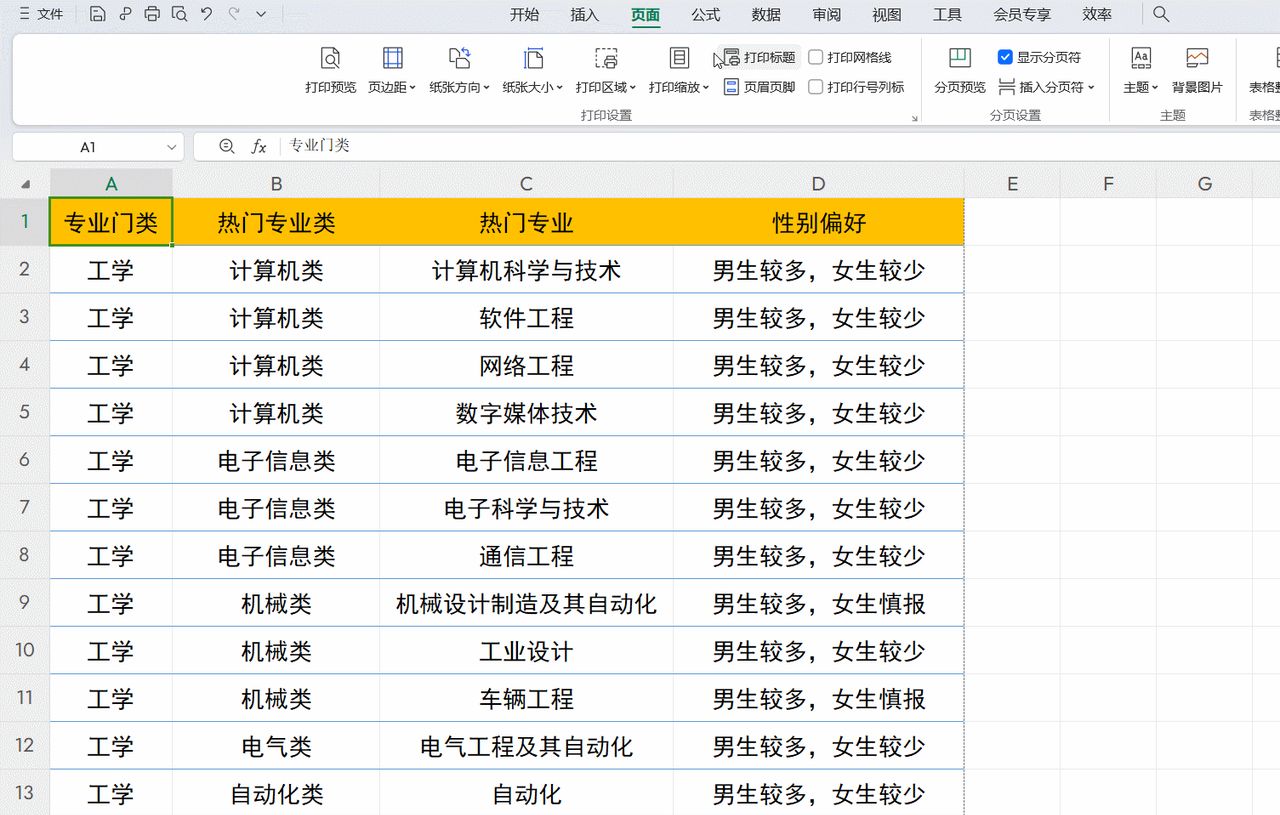Open the 文件 menu
This screenshot has width=1280, height=815.
[x=41, y=14]
